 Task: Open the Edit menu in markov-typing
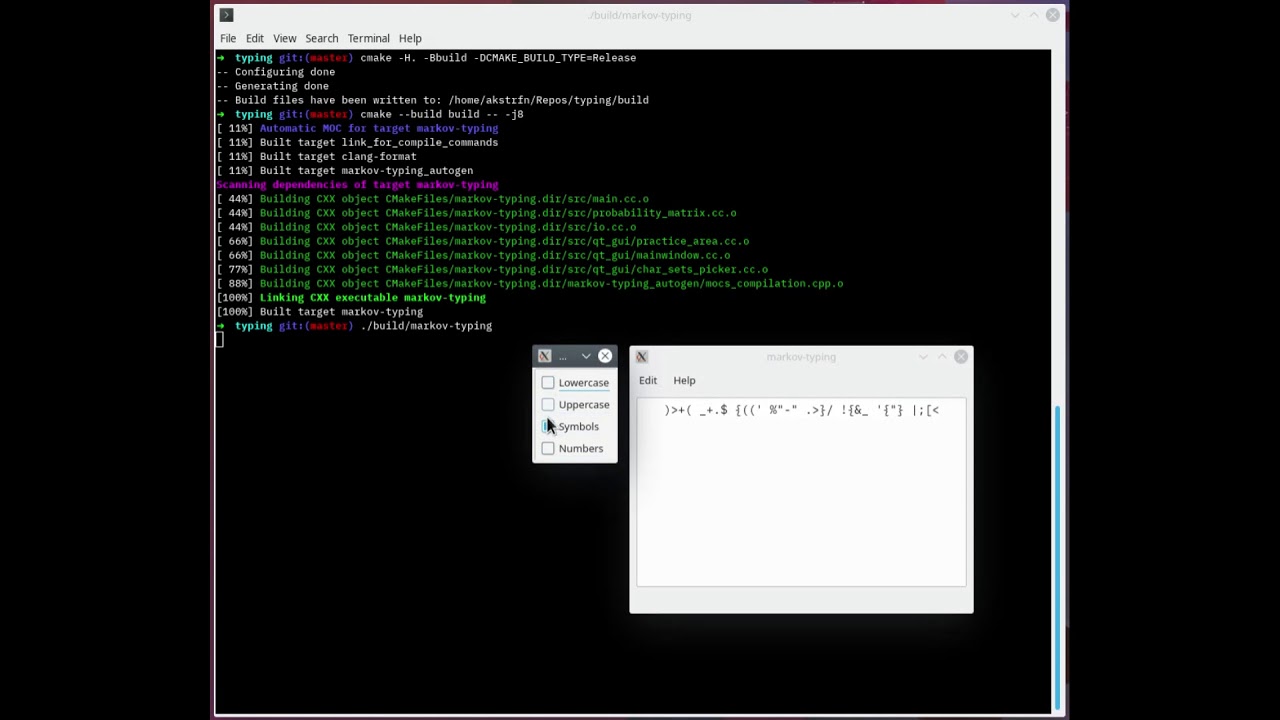(x=648, y=380)
